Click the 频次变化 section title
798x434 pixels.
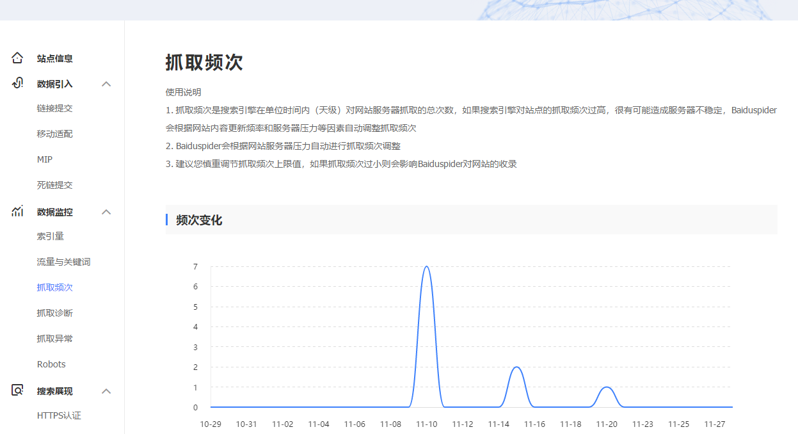coord(199,220)
